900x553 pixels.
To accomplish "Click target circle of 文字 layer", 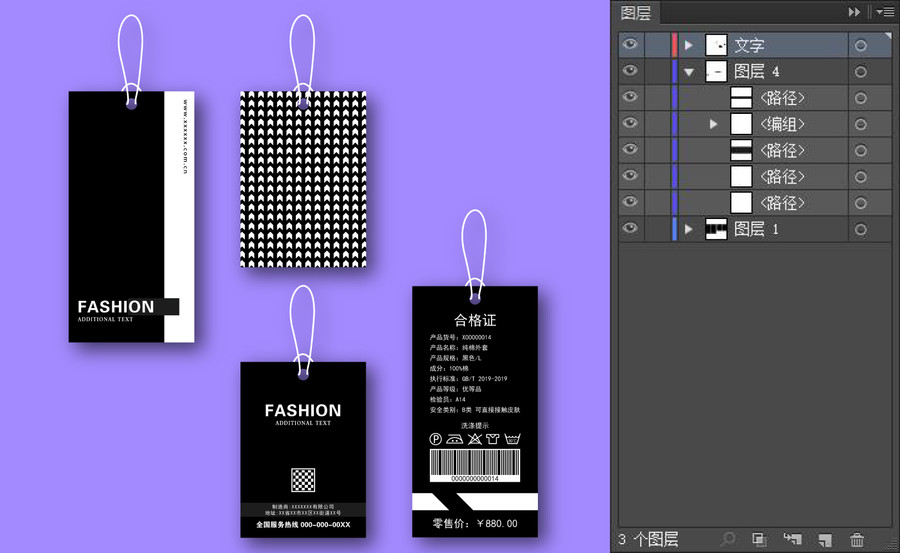I will (860, 45).
